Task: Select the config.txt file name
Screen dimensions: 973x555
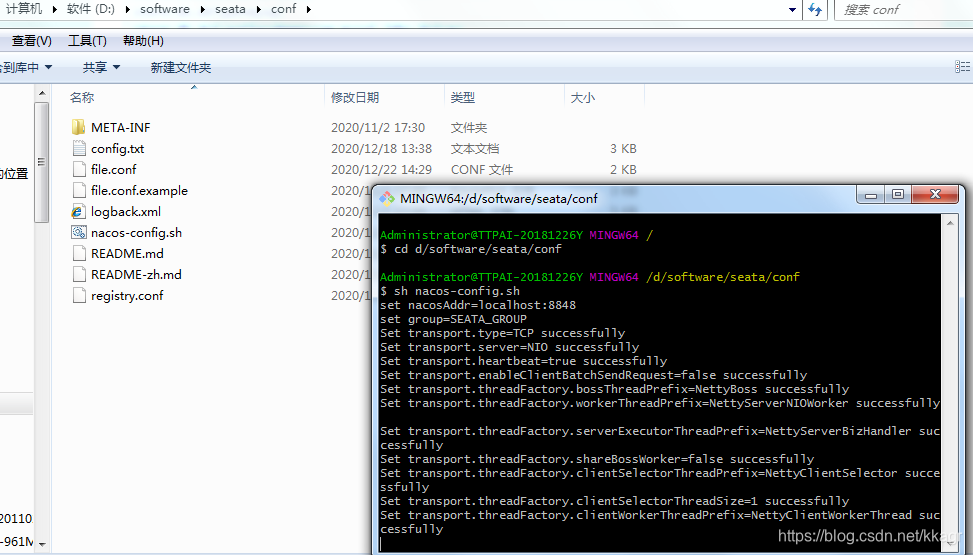Action: click(117, 148)
